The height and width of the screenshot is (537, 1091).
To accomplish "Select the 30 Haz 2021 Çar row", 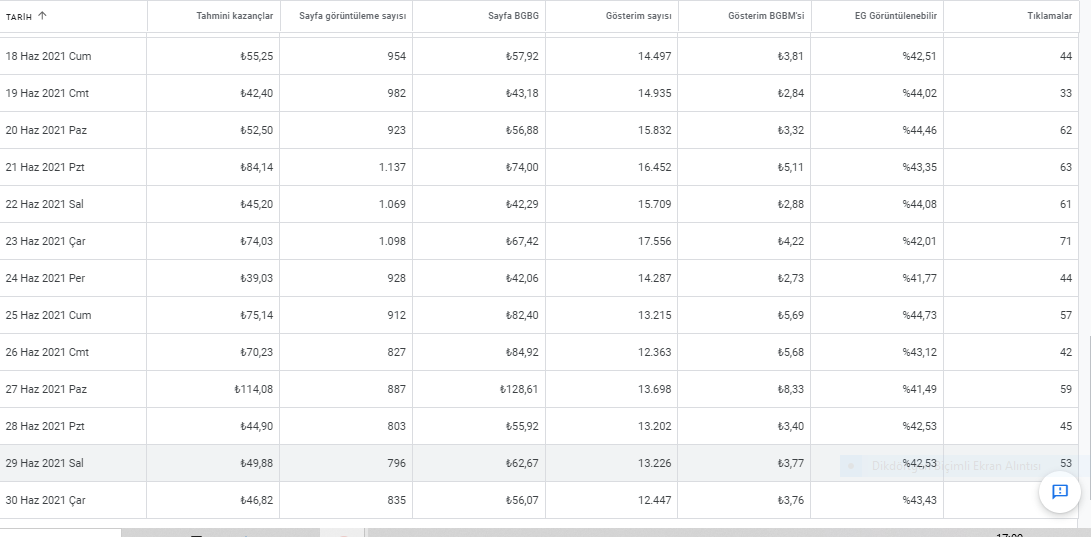I will (539, 500).
